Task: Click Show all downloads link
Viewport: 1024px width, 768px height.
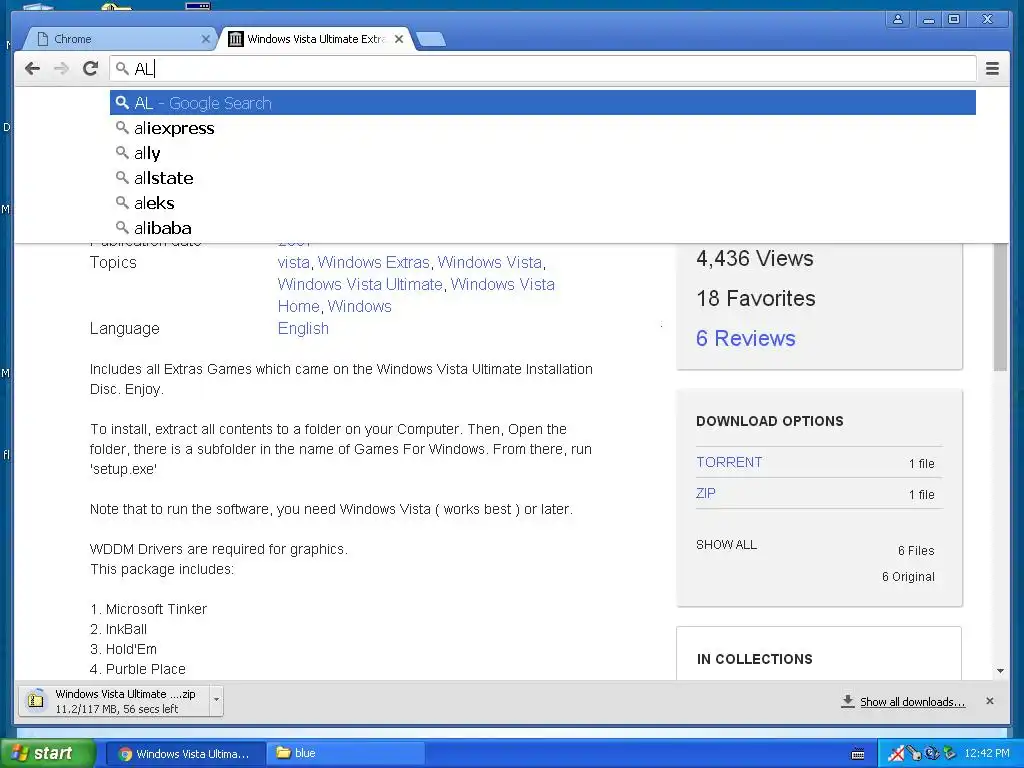Action: pos(912,702)
